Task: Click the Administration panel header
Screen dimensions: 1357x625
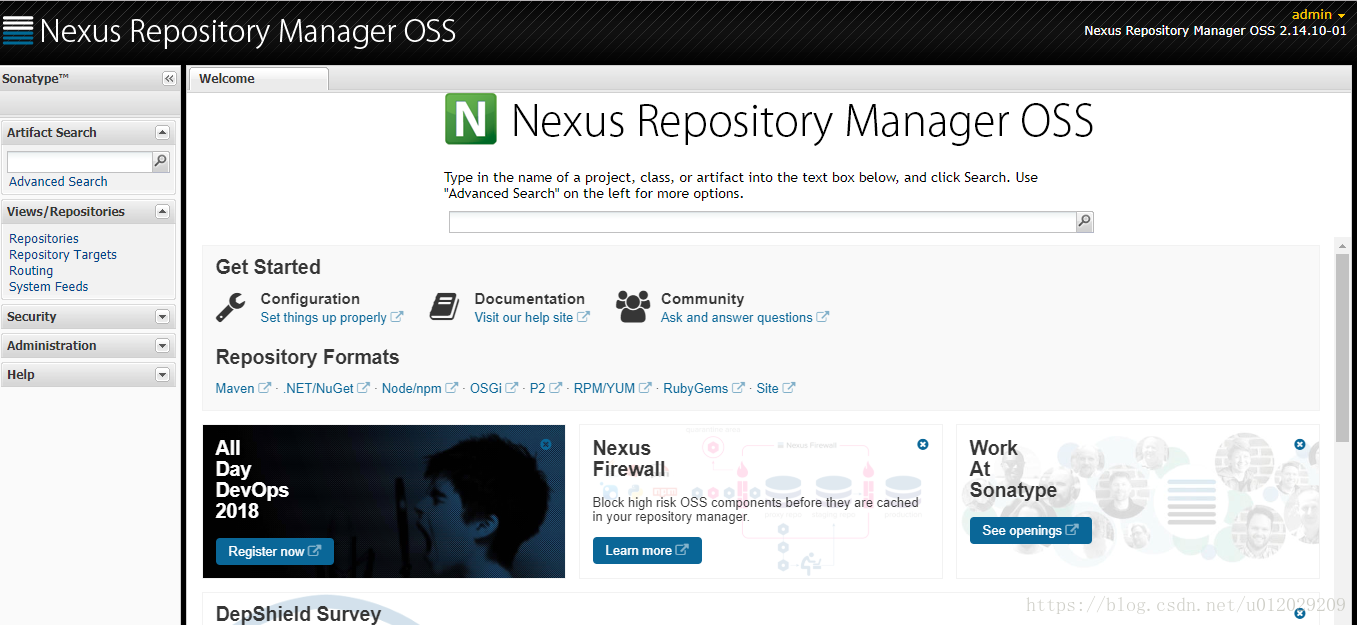Action: point(88,346)
